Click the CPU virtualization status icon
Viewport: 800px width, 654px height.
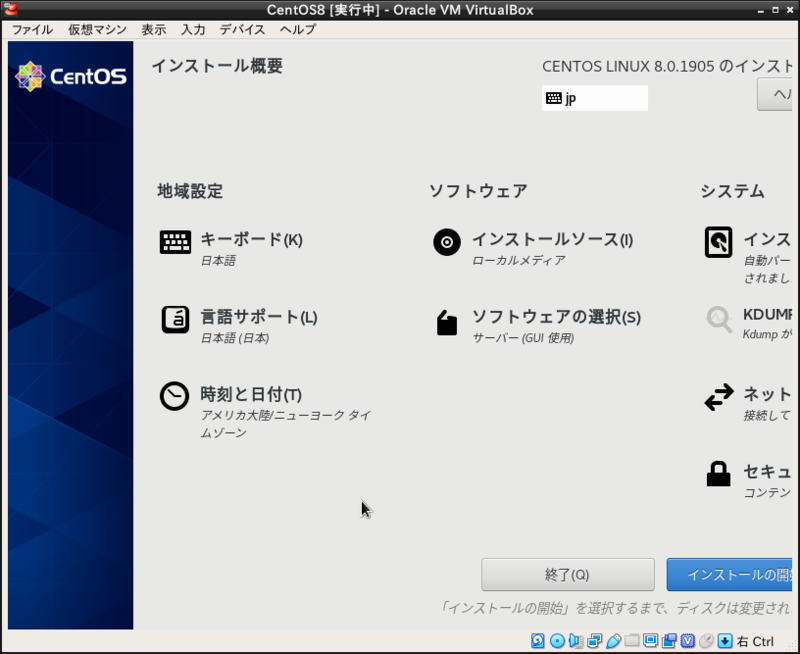click(688, 641)
